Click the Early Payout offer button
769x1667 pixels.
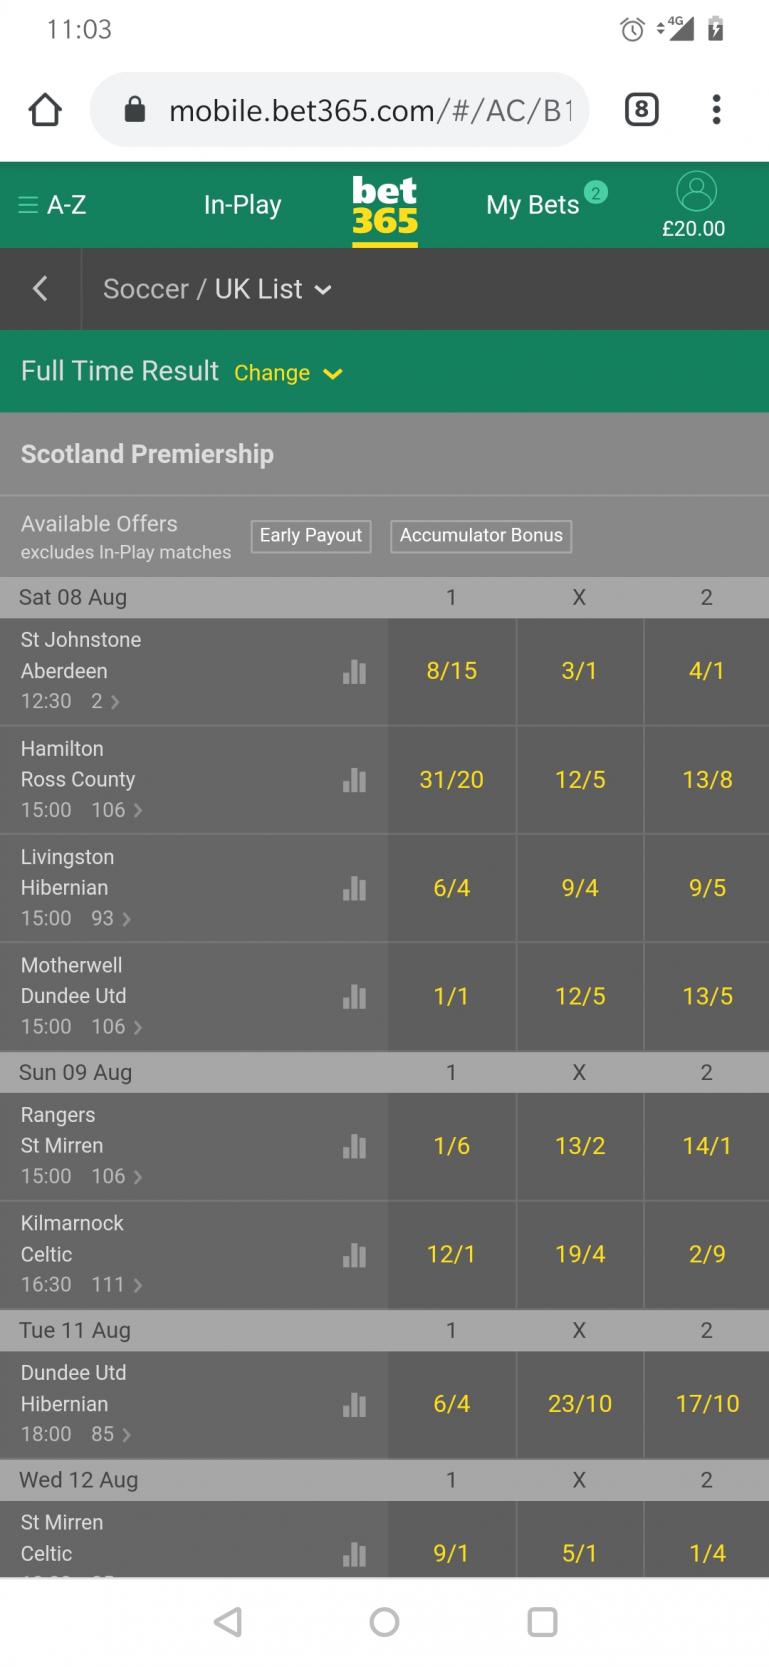point(310,536)
